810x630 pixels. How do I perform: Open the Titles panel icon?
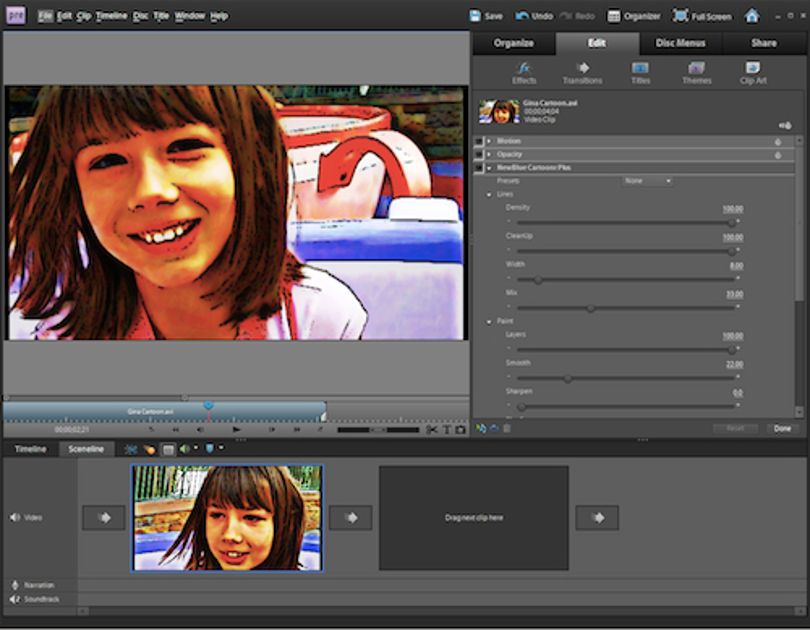(640, 73)
